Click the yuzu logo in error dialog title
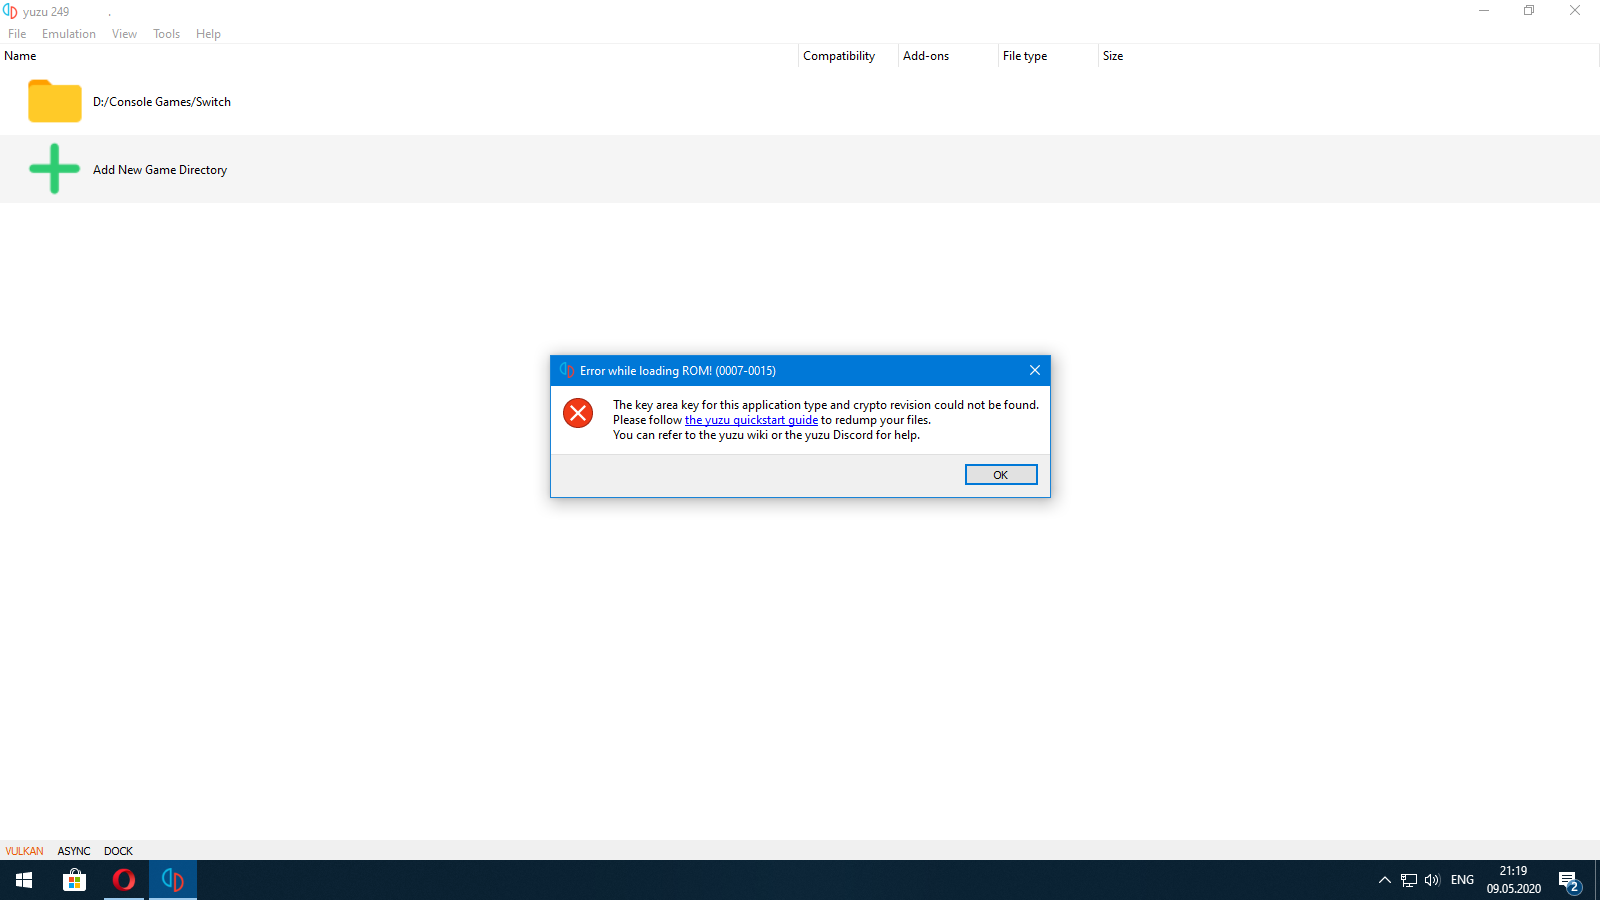The width and height of the screenshot is (1600, 900). pyautogui.click(x=567, y=370)
